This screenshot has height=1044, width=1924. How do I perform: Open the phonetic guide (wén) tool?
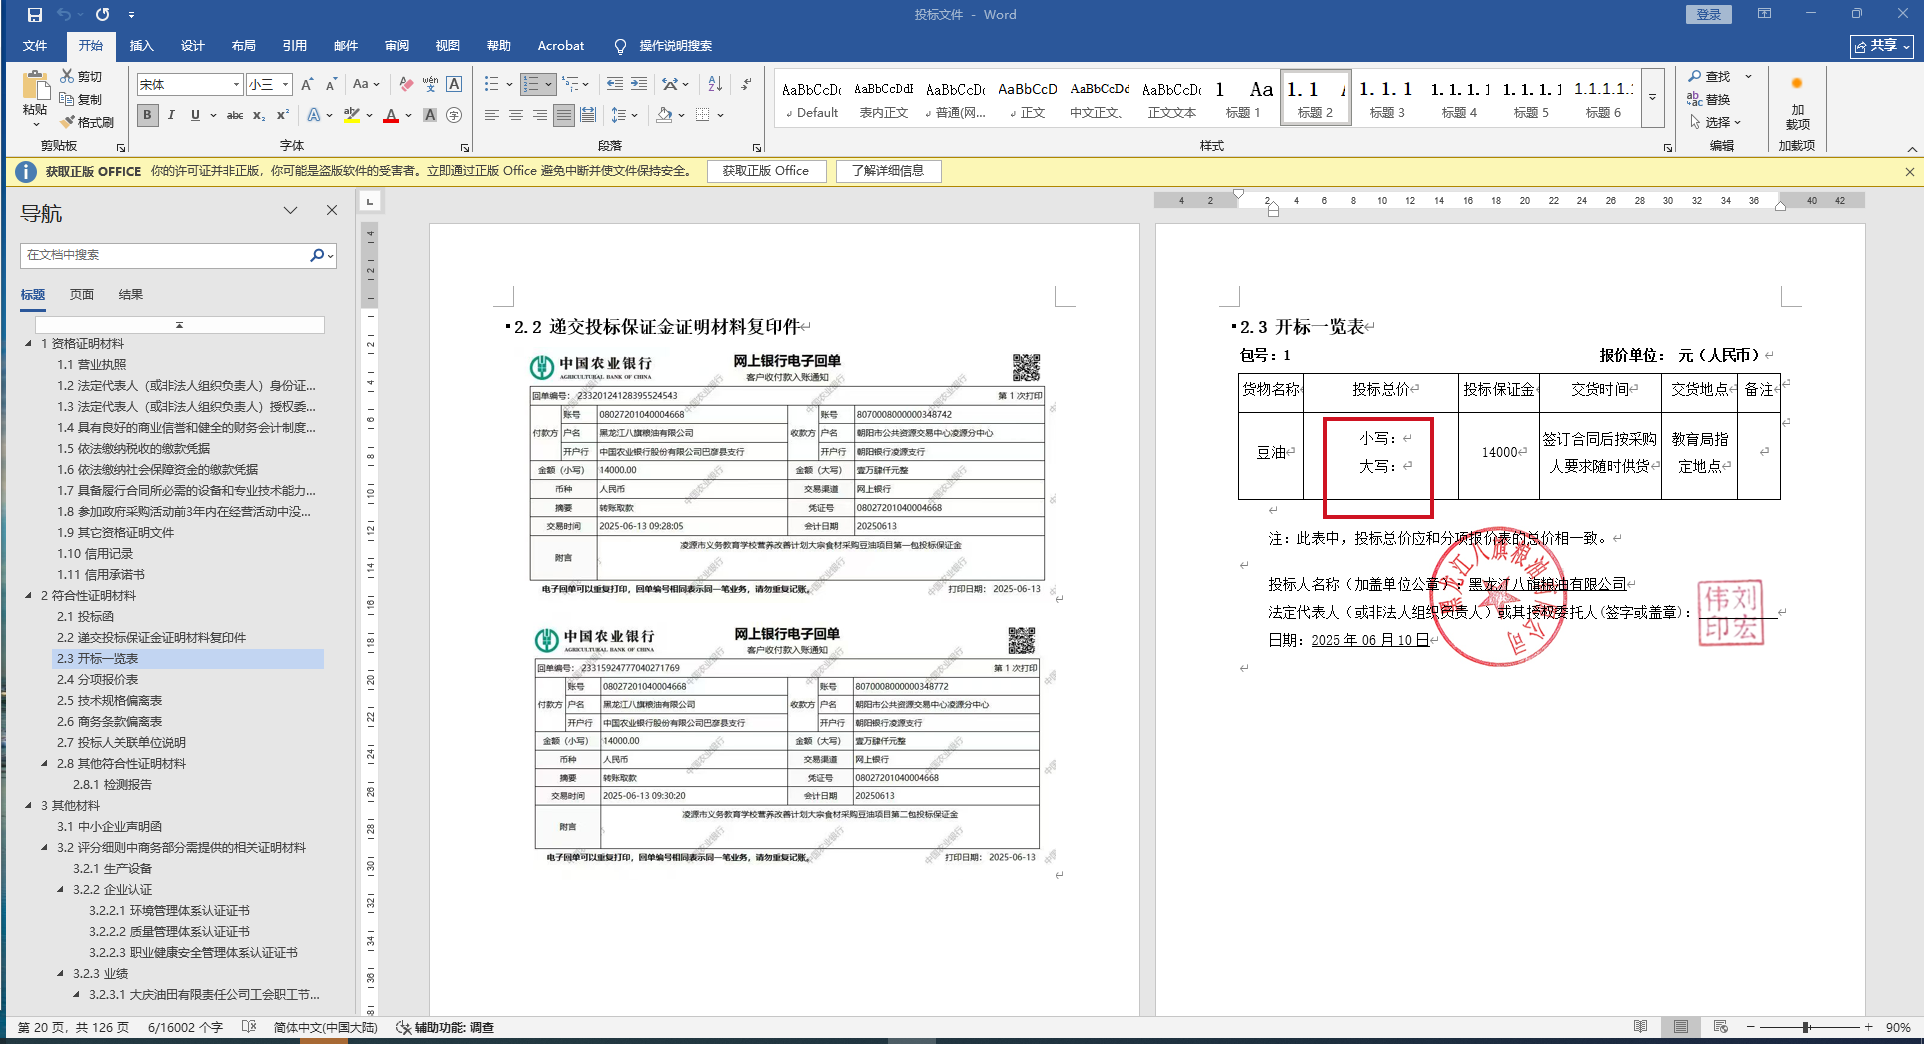click(430, 84)
